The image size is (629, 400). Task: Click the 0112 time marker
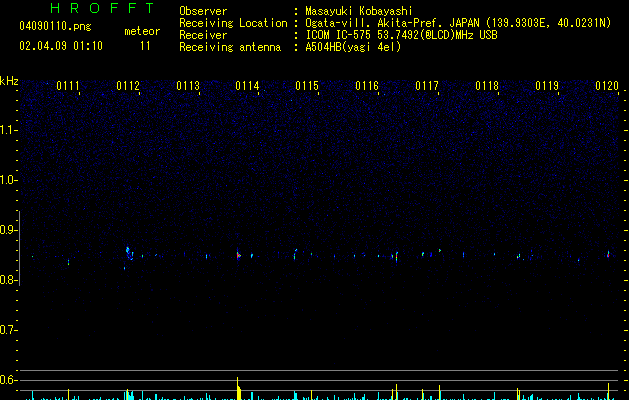(128, 86)
